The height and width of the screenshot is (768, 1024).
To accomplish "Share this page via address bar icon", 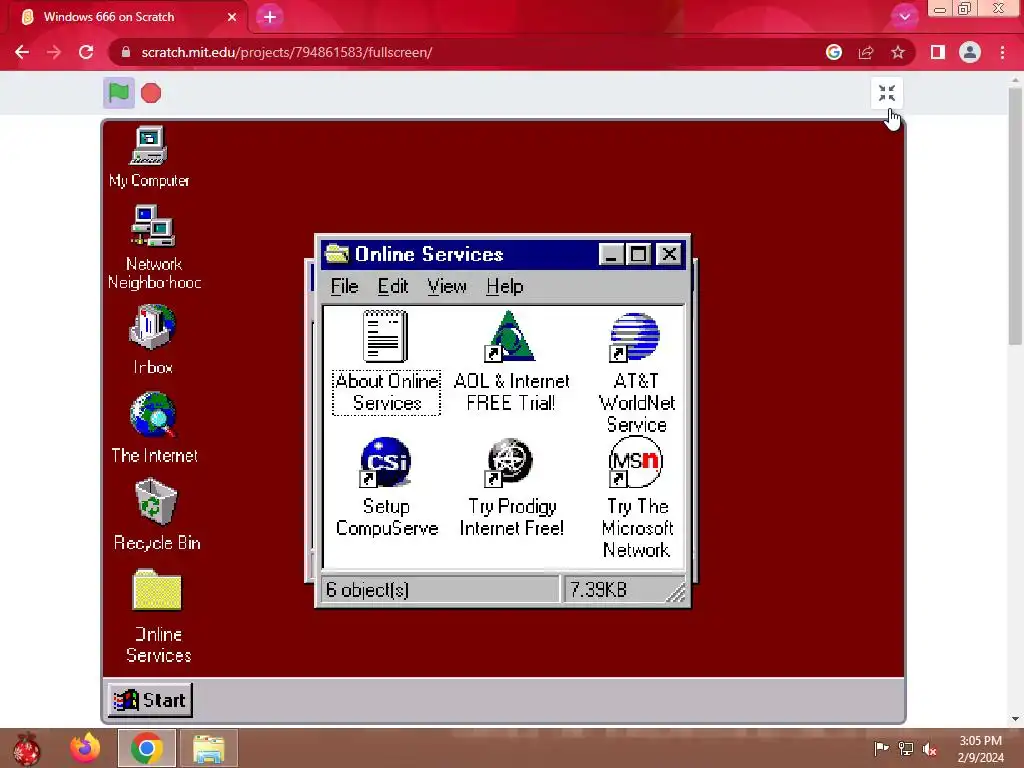I will [x=866, y=52].
